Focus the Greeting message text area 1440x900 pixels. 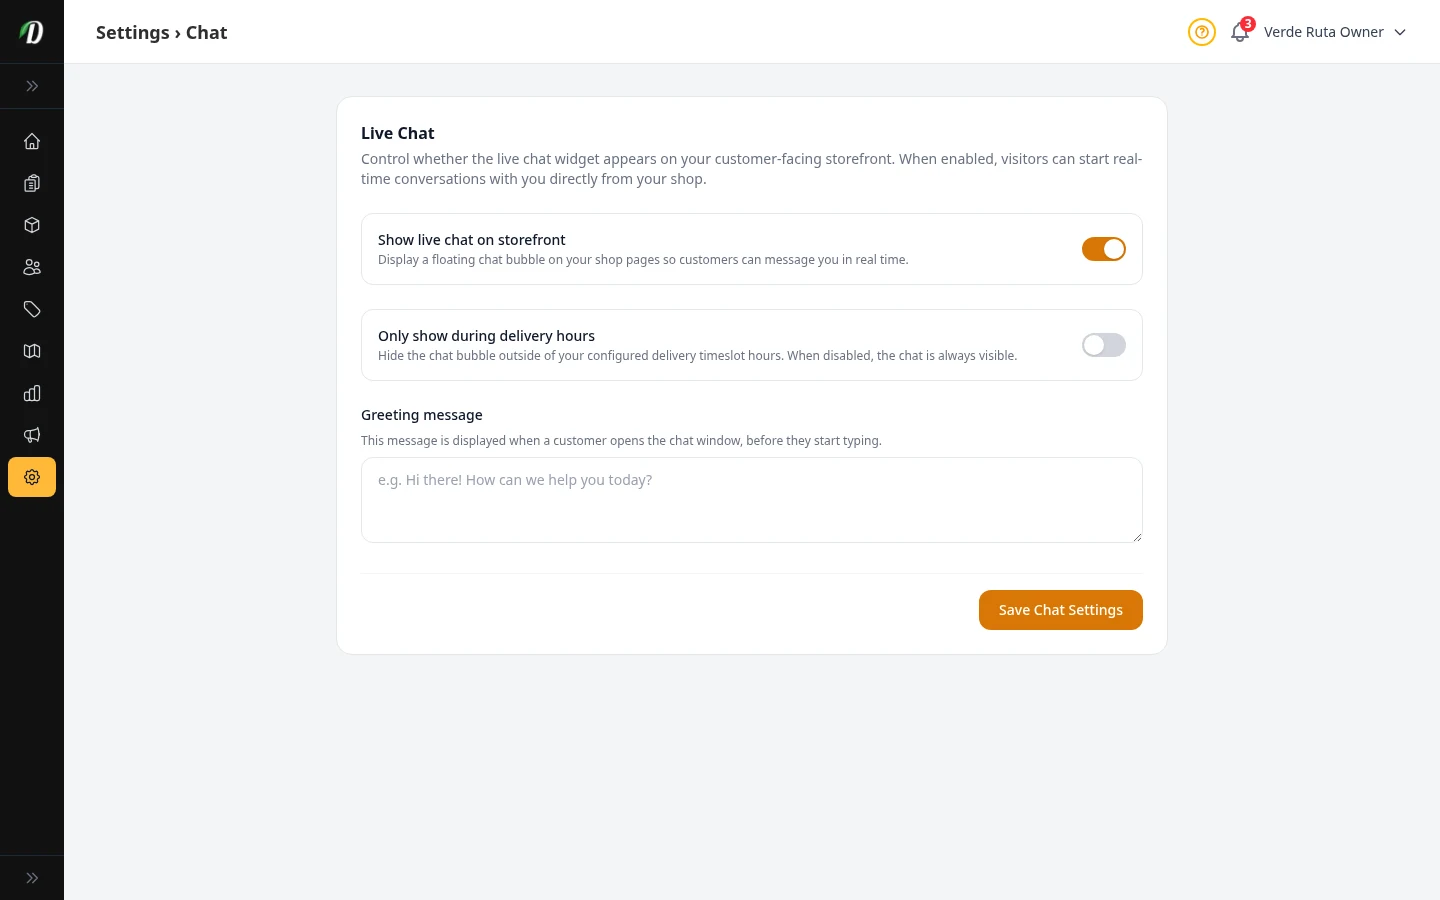coord(751,500)
